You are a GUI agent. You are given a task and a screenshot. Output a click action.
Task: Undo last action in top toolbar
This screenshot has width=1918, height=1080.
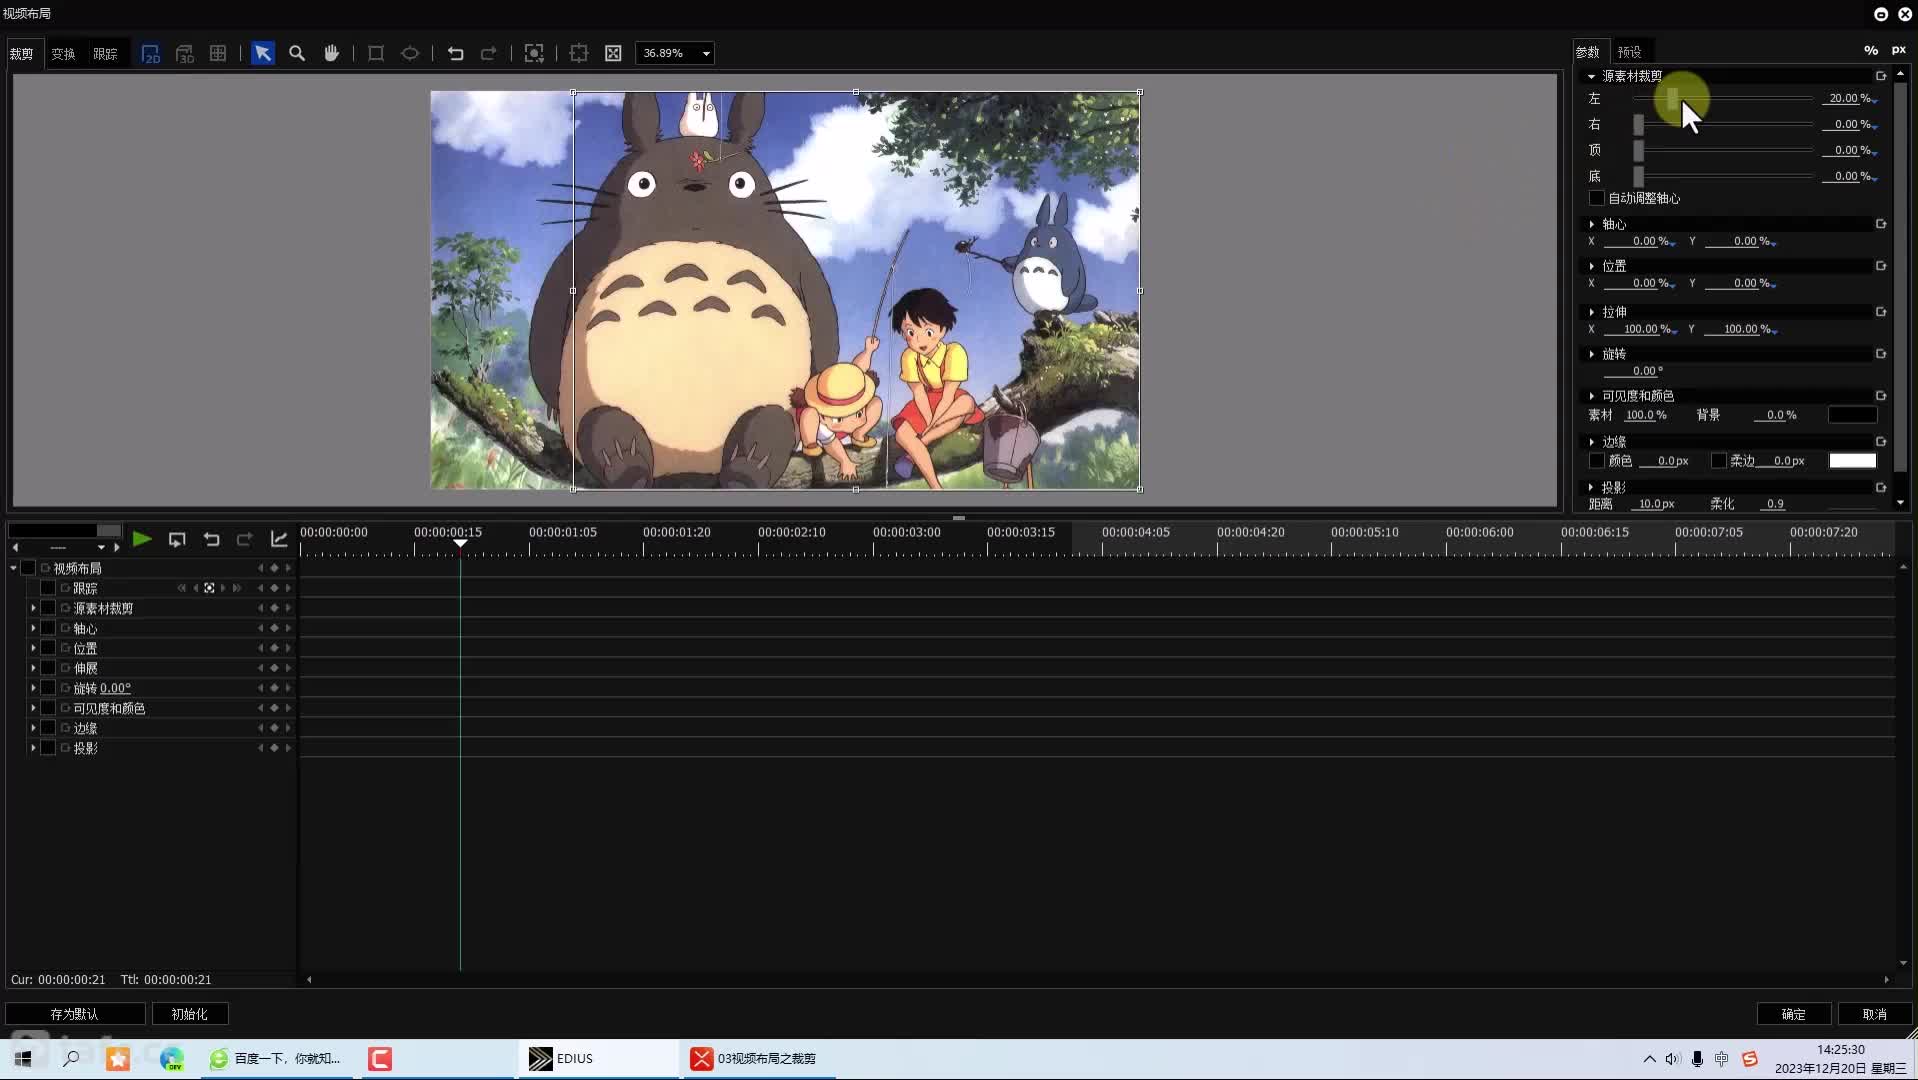pos(455,54)
